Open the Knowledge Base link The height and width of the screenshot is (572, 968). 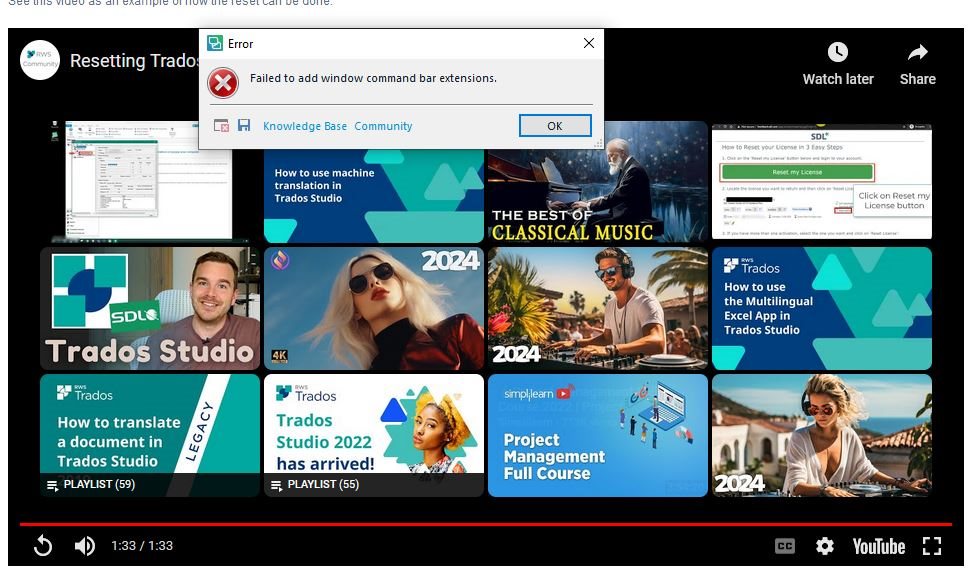(x=305, y=126)
